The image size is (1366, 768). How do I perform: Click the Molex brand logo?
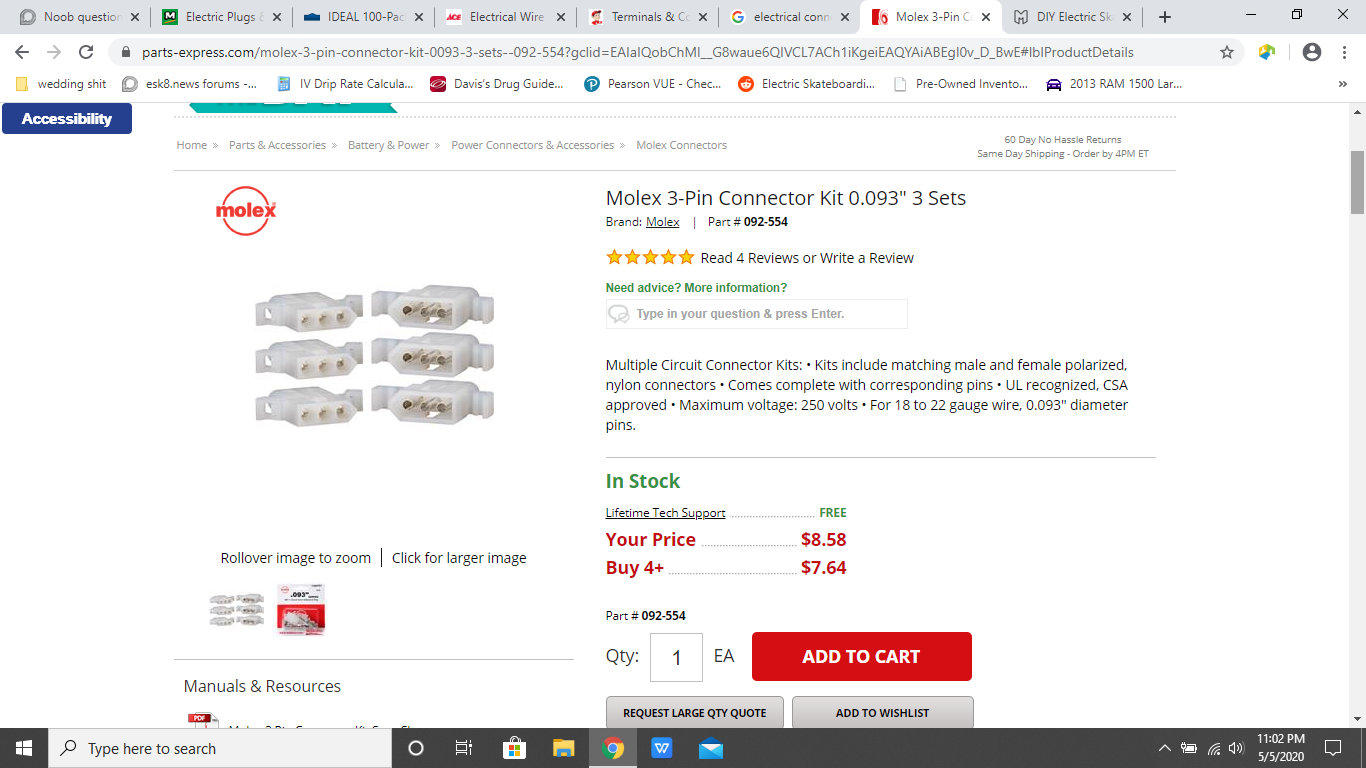point(245,211)
